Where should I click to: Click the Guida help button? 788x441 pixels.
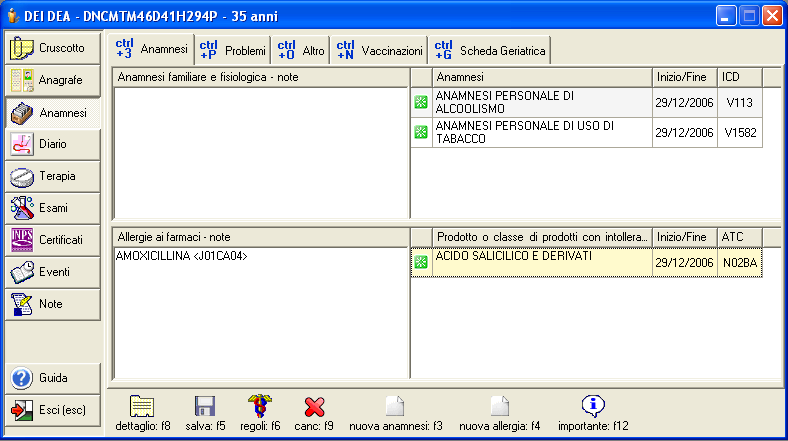53,378
